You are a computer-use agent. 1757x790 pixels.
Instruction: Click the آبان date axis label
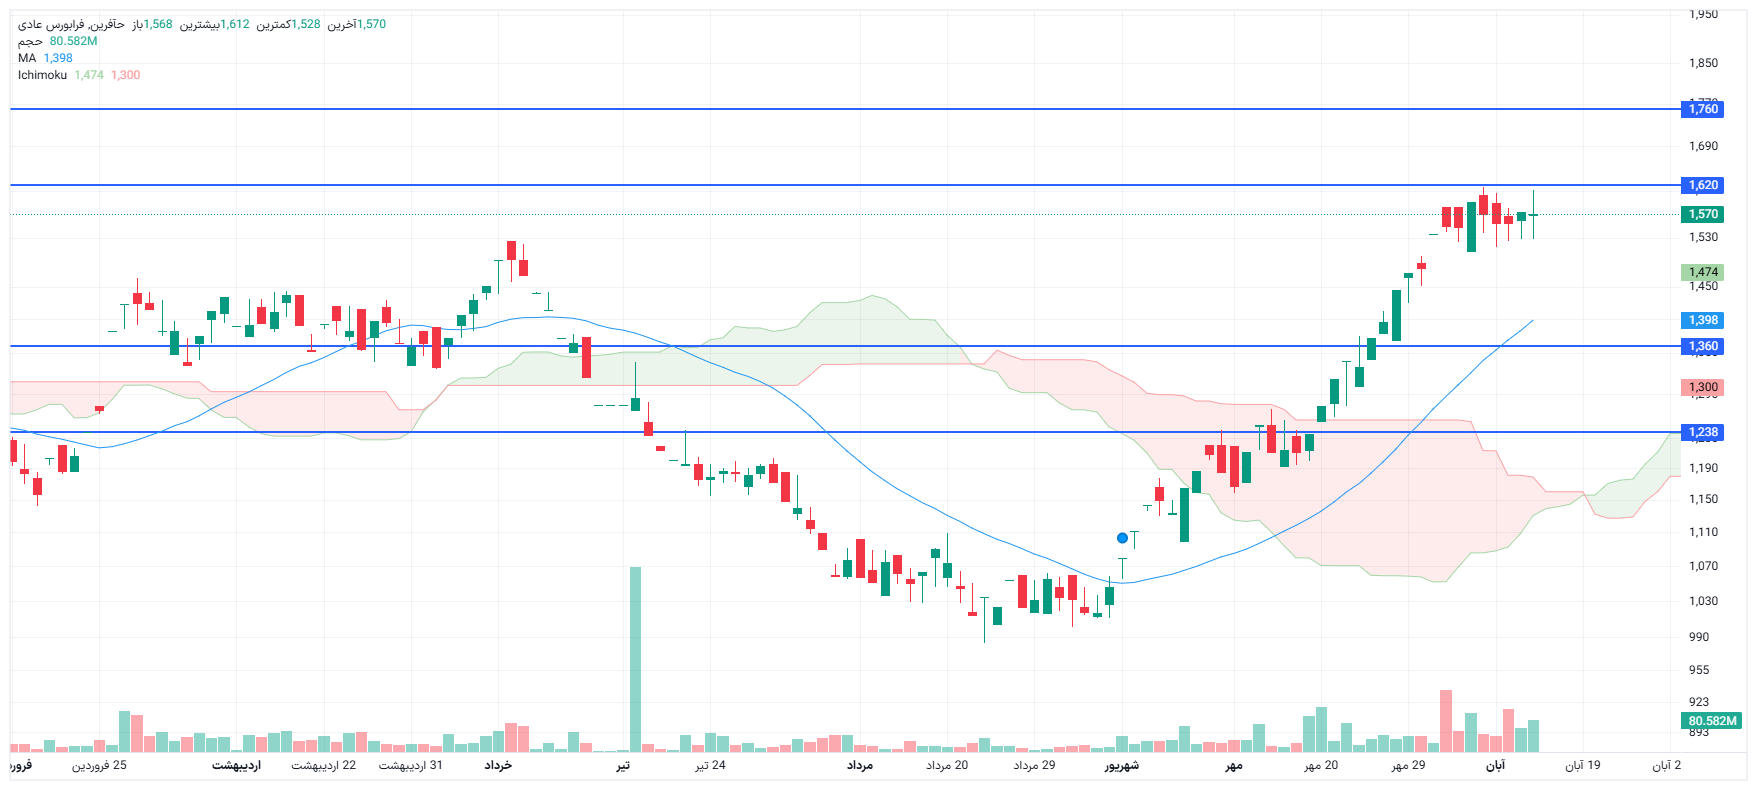[x=1495, y=765]
